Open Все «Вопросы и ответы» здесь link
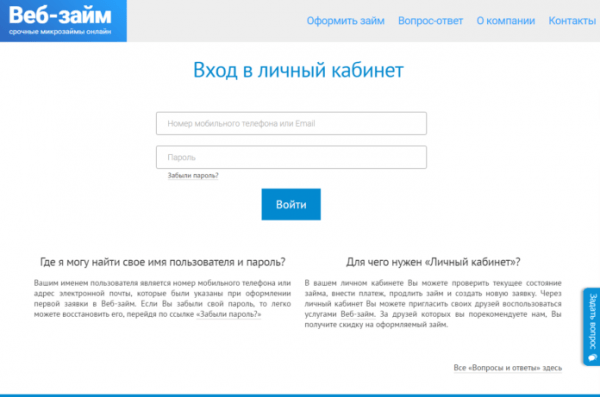The image size is (600, 397). coord(507,368)
